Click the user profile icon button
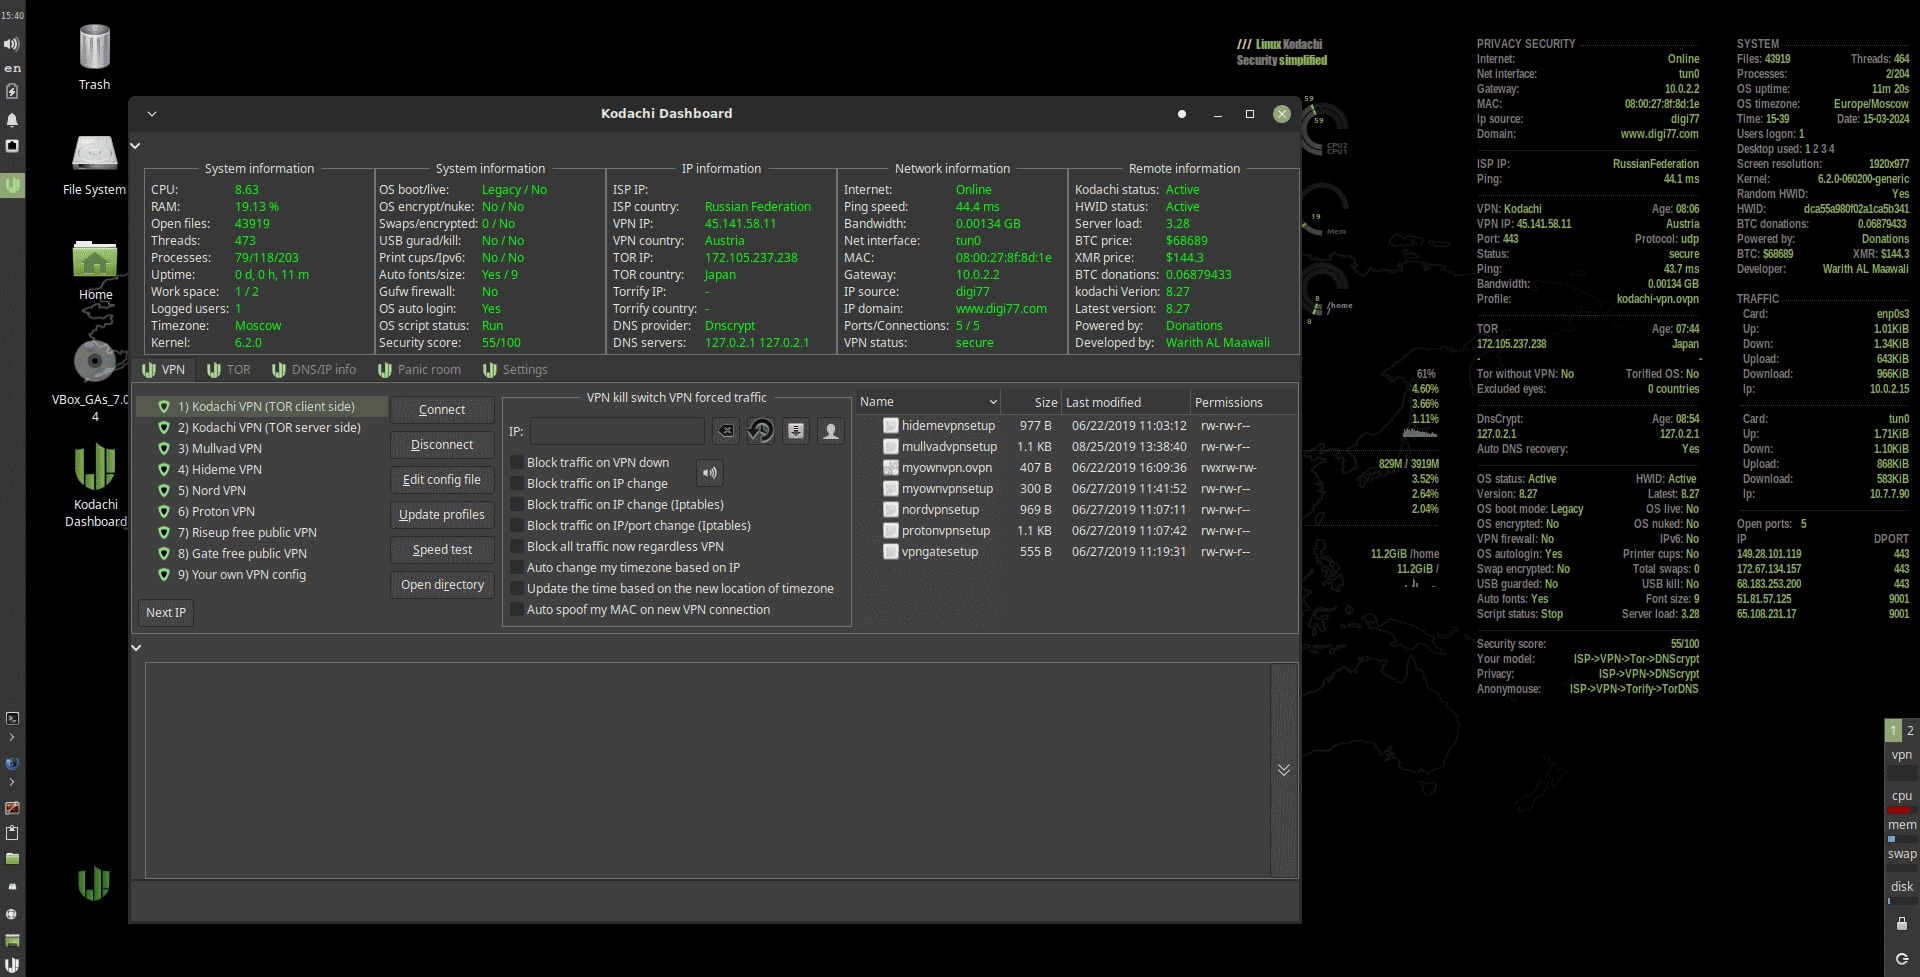This screenshot has height=977, width=1920. tap(830, 431)
